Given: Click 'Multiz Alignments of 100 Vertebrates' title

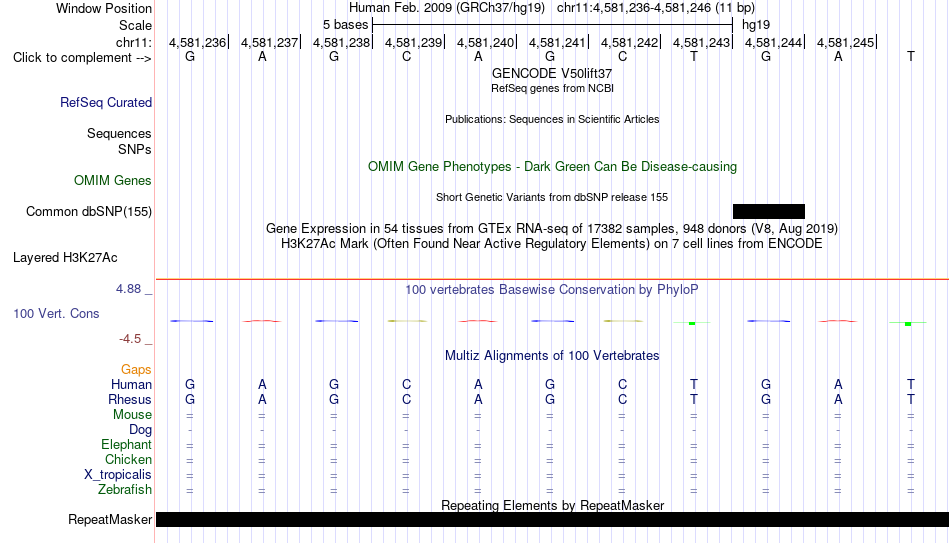Looking at the screenshot, I should point(552,356).
